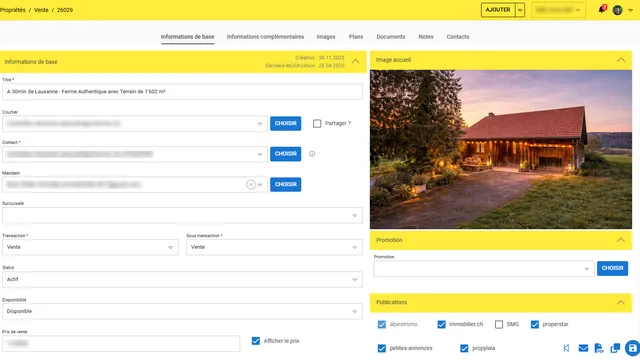The height and width of the screenshot is (360, 640).
Task: Collapse the Publications panel
Action: click(x=621, y=302)
